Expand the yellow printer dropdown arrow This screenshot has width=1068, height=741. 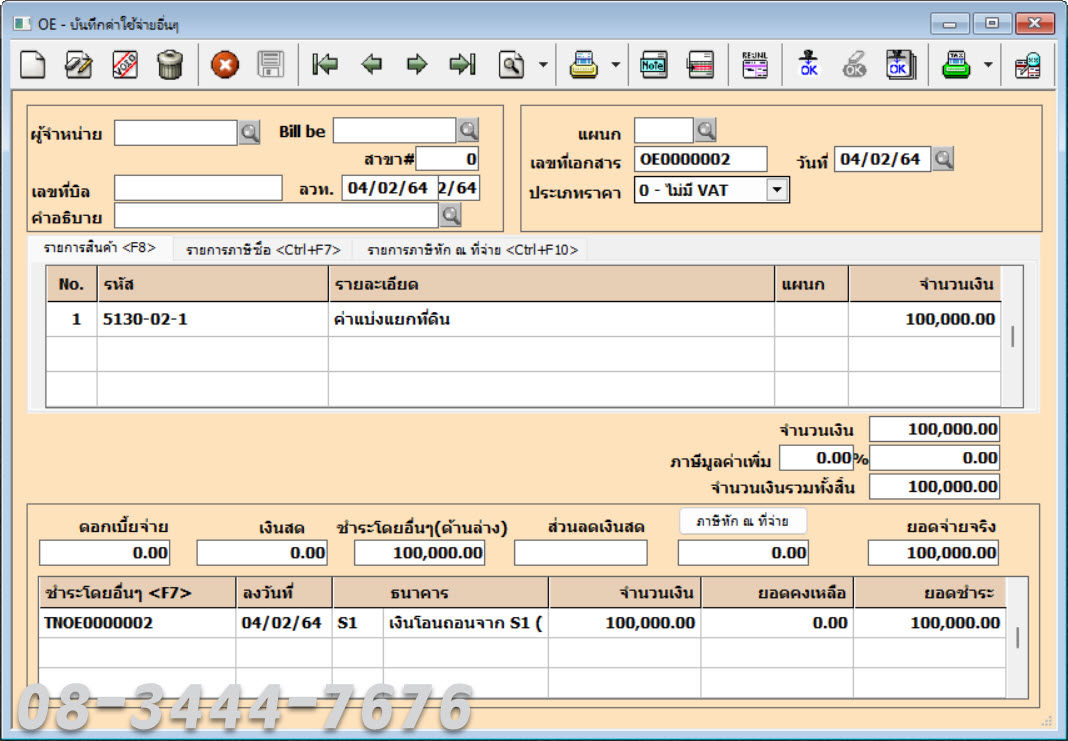[616, 65]
